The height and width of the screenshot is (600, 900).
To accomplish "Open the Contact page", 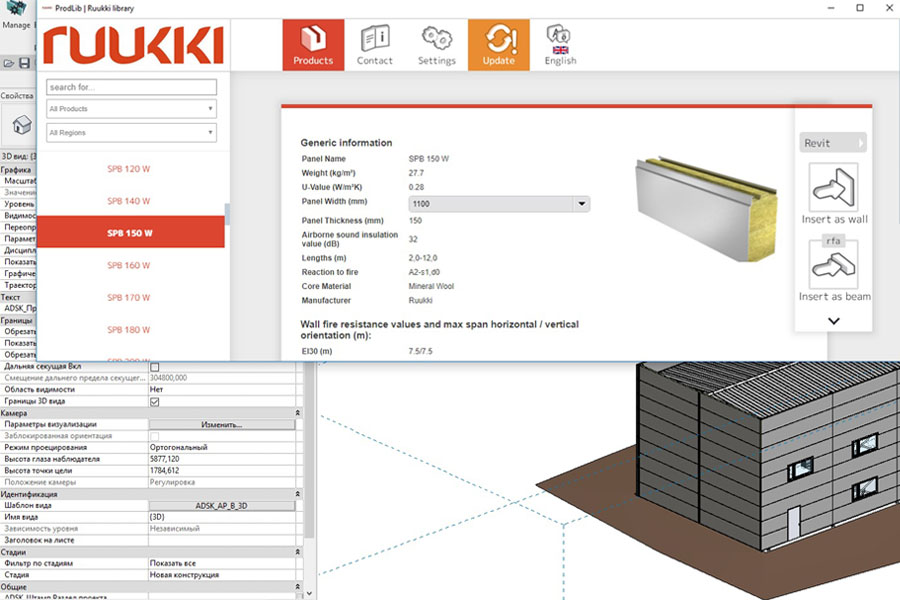I will (x=375, y=45).
